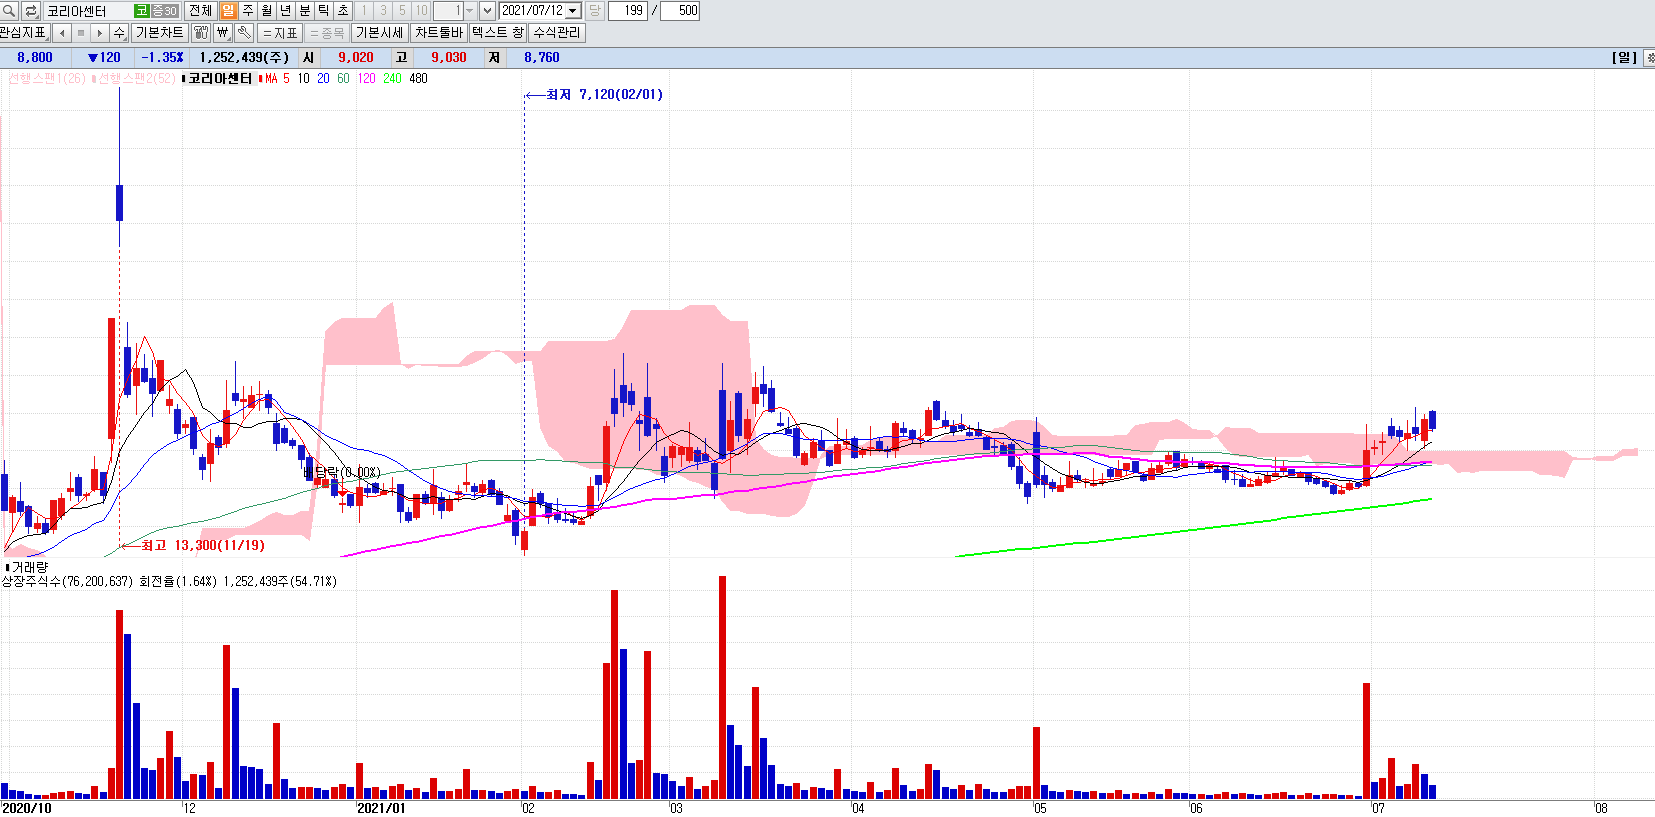1655x817 pixels.
Task: Toggle the 차트툴바 button
Action: pyautogui.click(x=439, y=33)
